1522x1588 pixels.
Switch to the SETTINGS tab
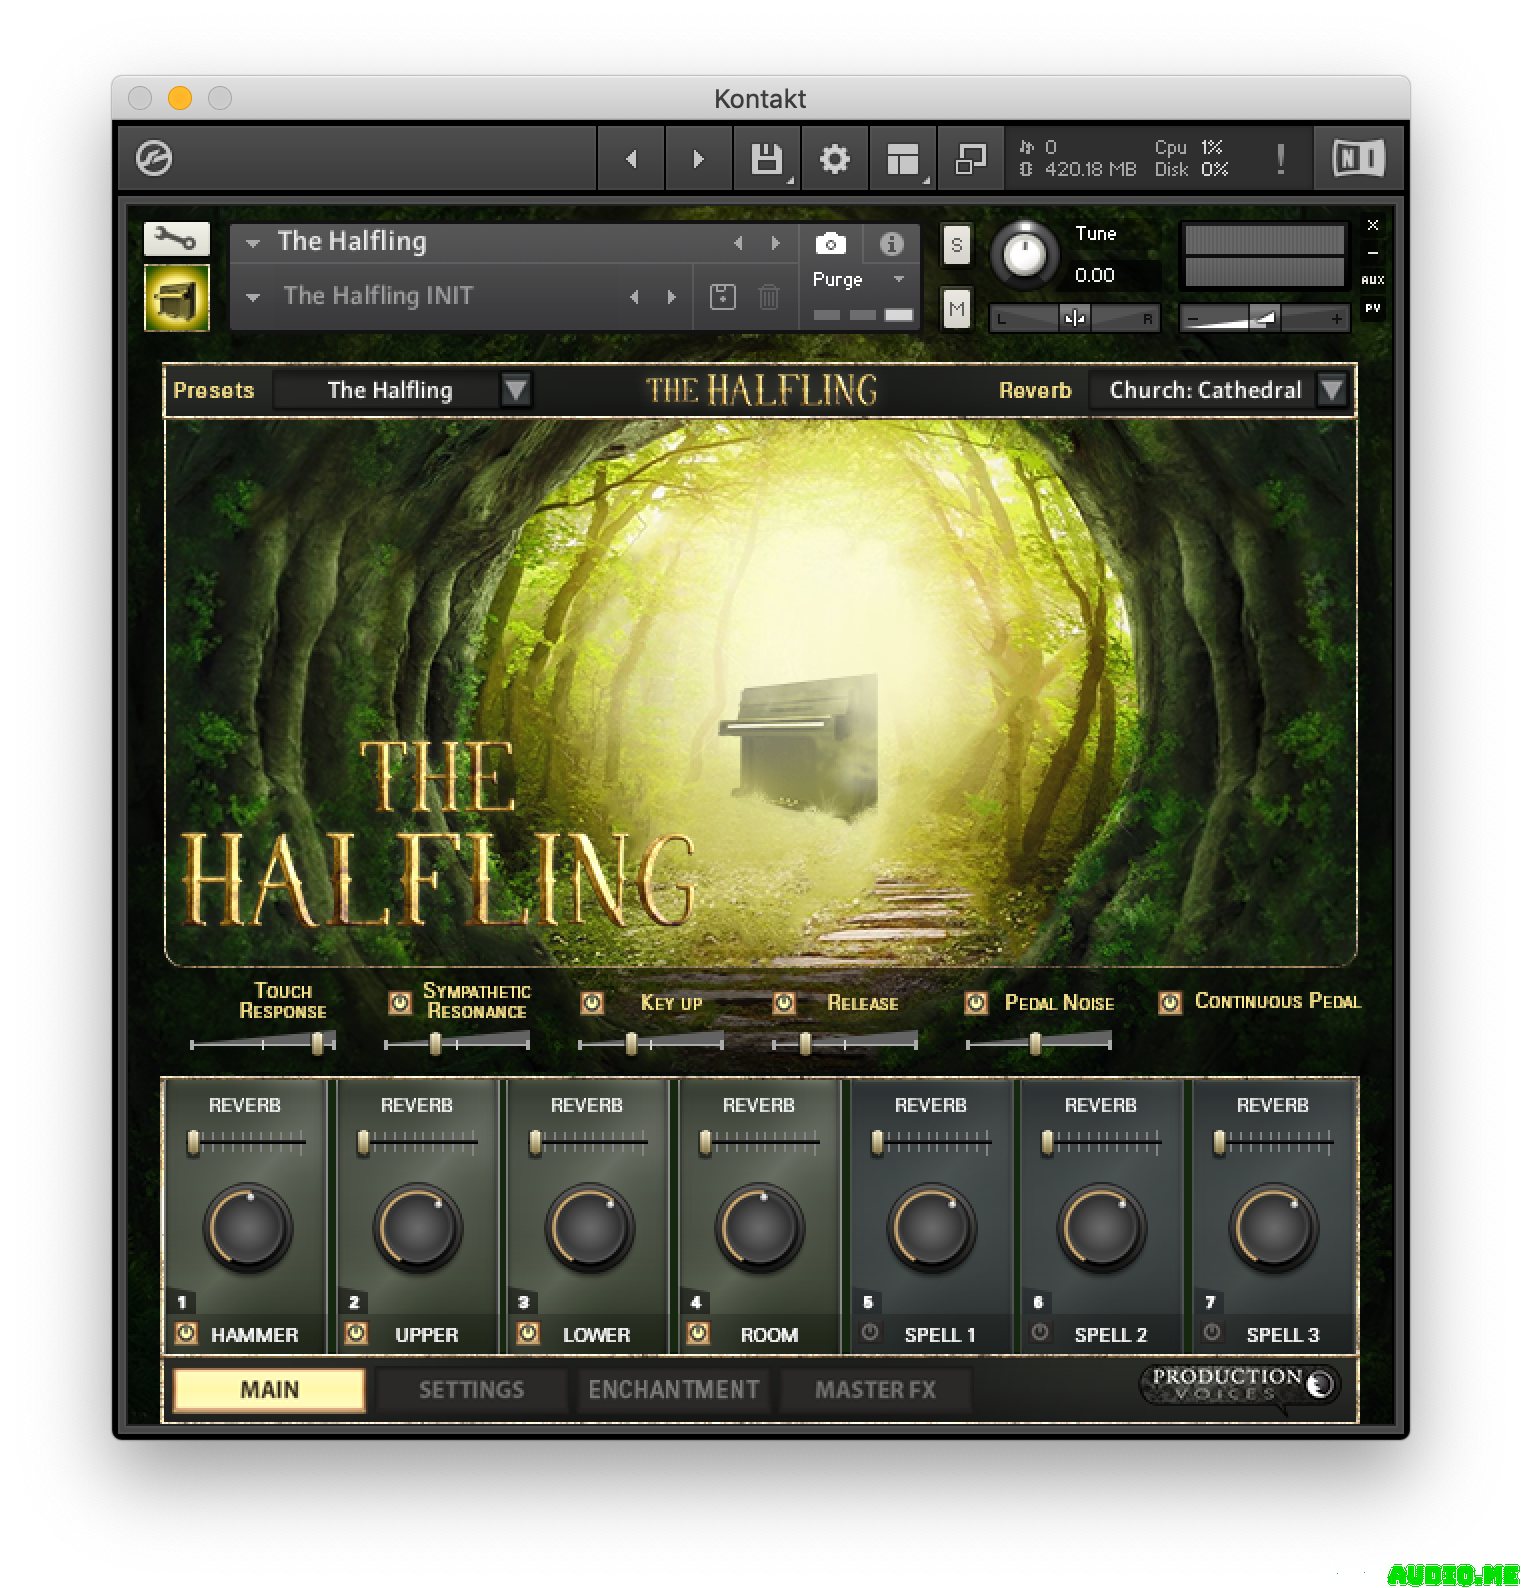point(471,1389)
